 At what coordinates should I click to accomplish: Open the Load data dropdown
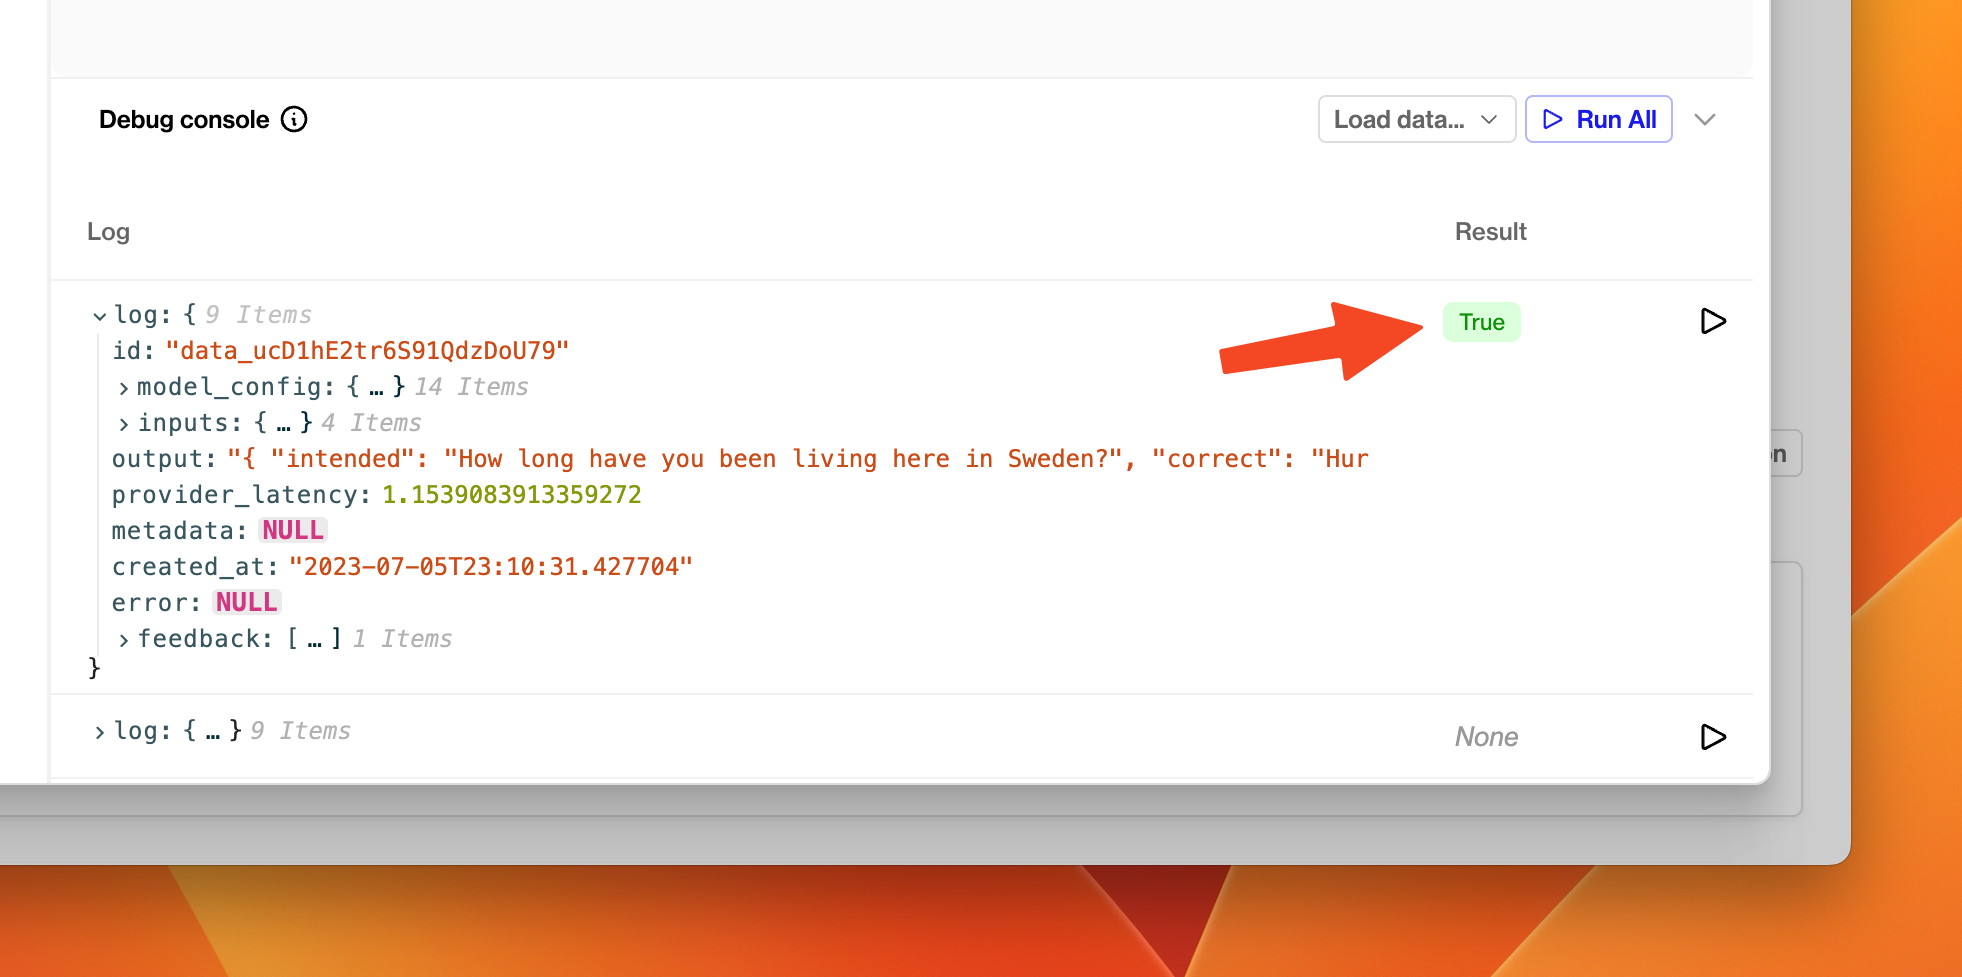(1415, 119)
